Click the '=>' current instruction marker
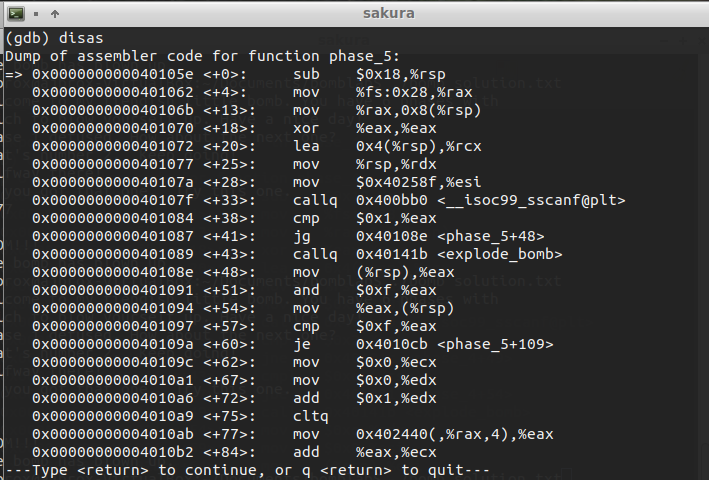This screenshot has height=480, width=709. [14, 74]
